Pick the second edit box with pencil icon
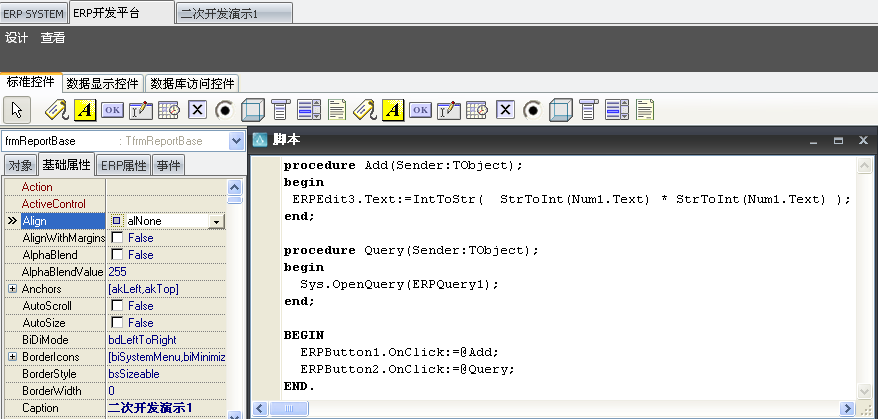 (449, 110)
